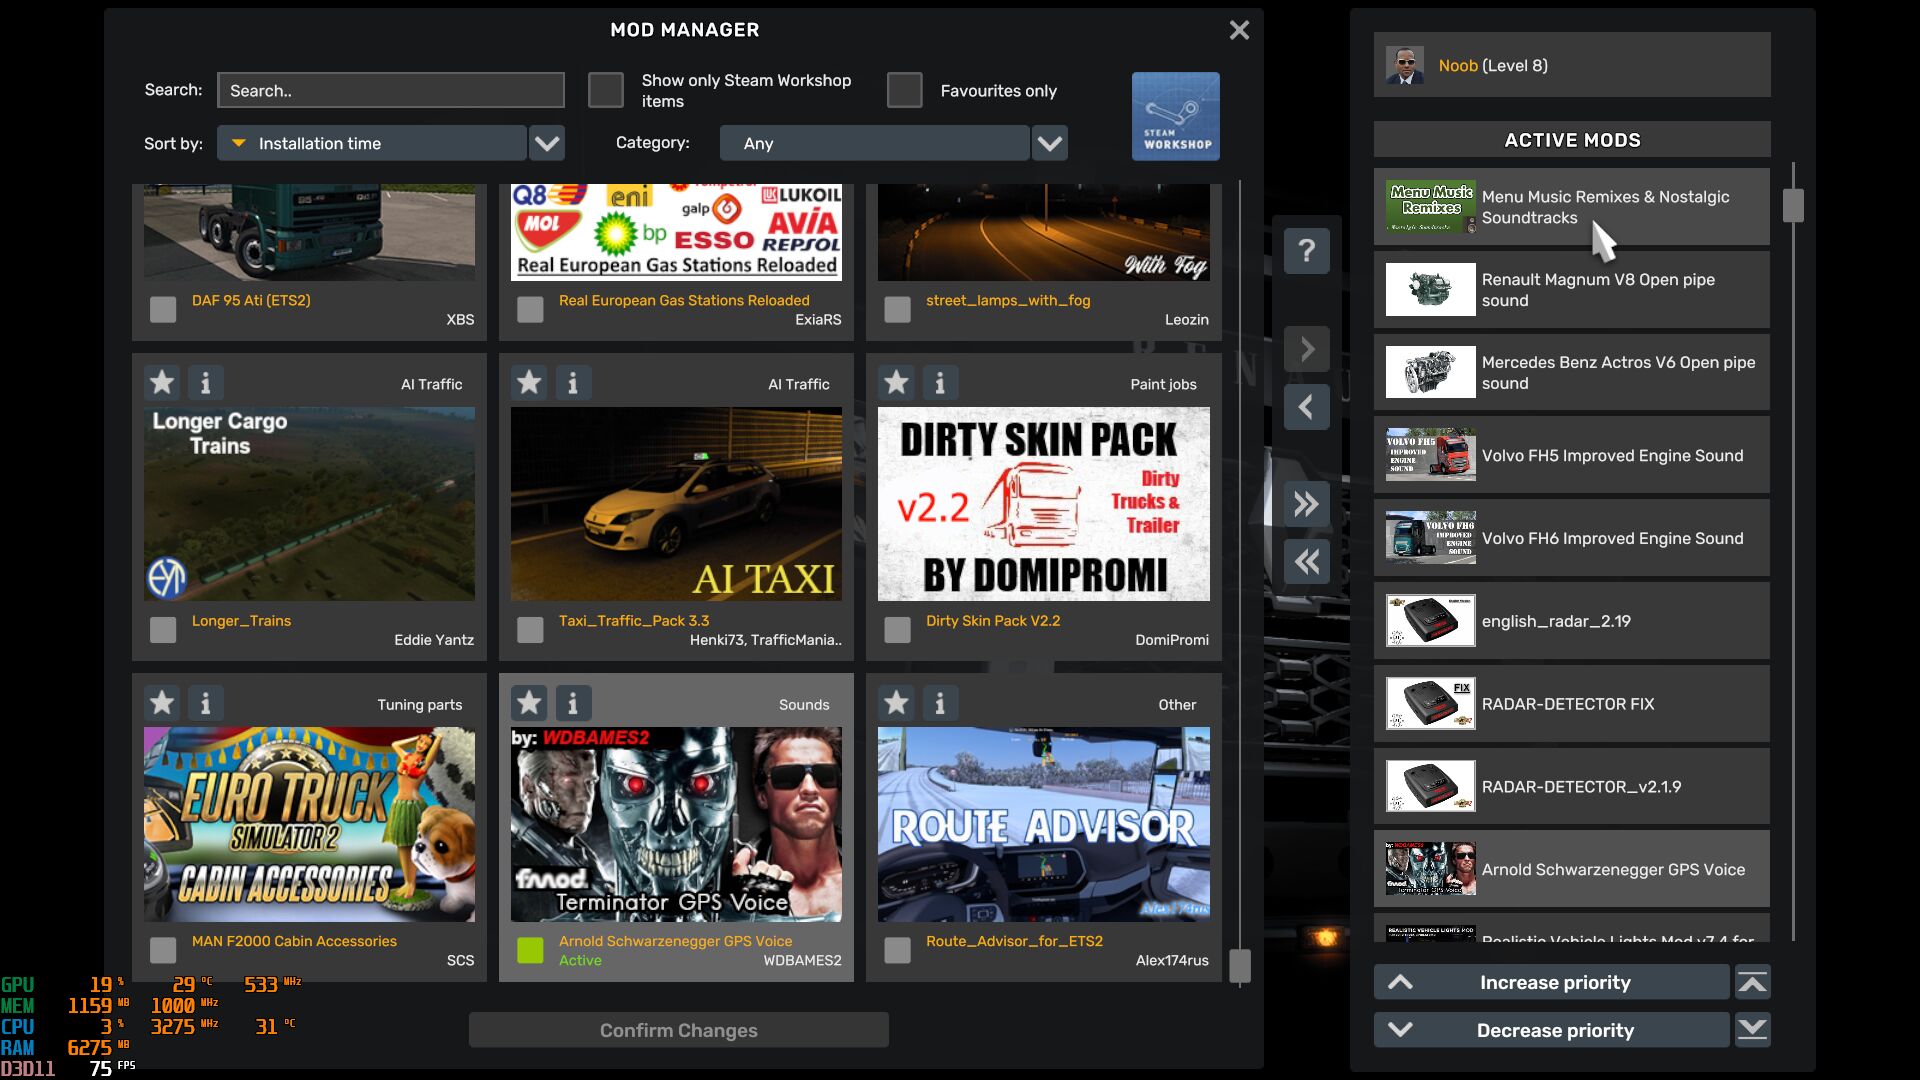Open the Steam Workshop icon

[1175, 116]
